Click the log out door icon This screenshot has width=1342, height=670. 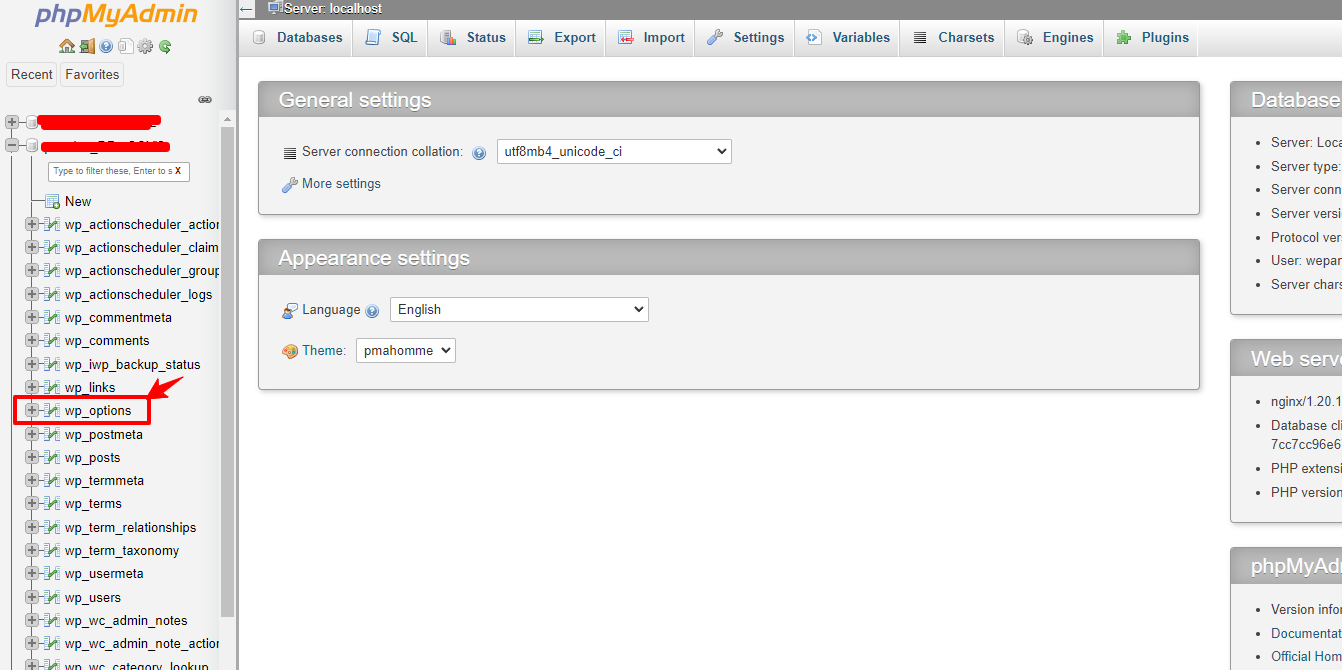pos(87,46)
